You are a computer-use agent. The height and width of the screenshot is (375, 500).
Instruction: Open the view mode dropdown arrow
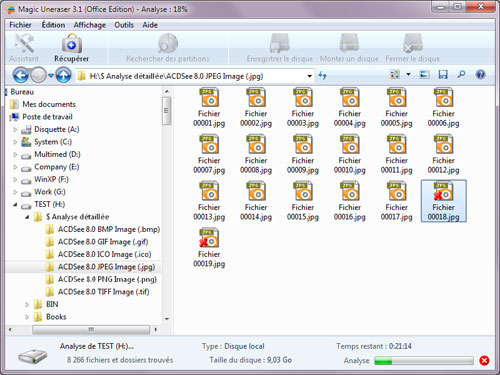tap(408, 74)
